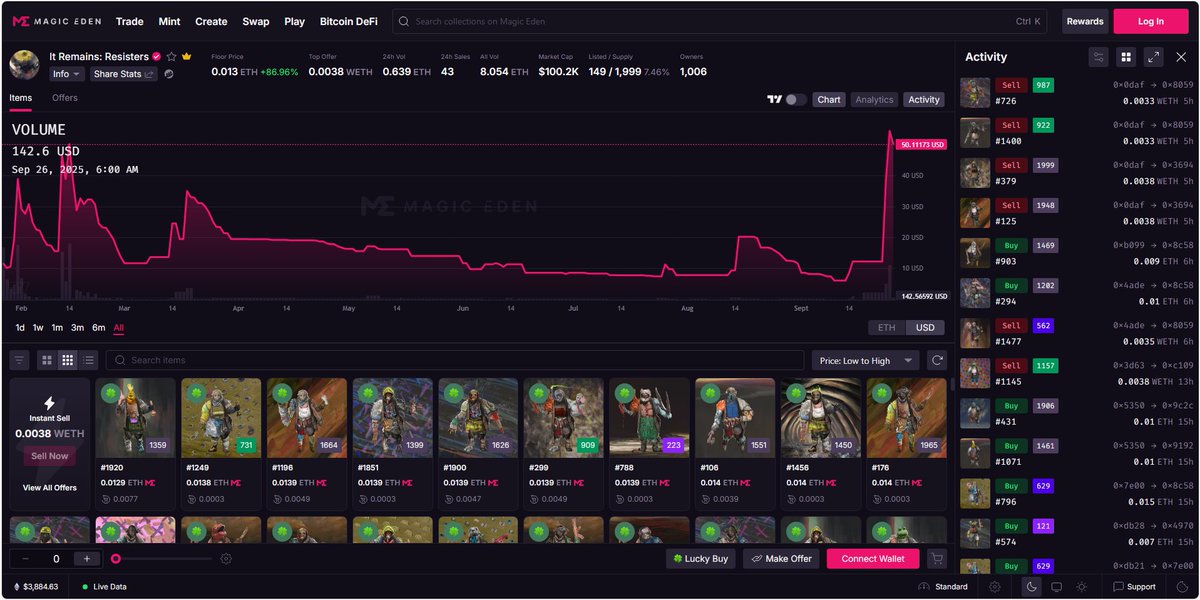Set chart range to 1m
This screenshot has width=1200, height=600.
click(57, 328)
